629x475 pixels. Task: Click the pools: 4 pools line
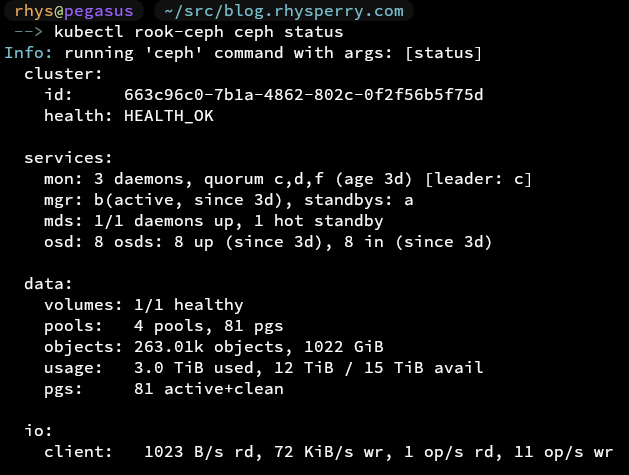pos(164,326)
